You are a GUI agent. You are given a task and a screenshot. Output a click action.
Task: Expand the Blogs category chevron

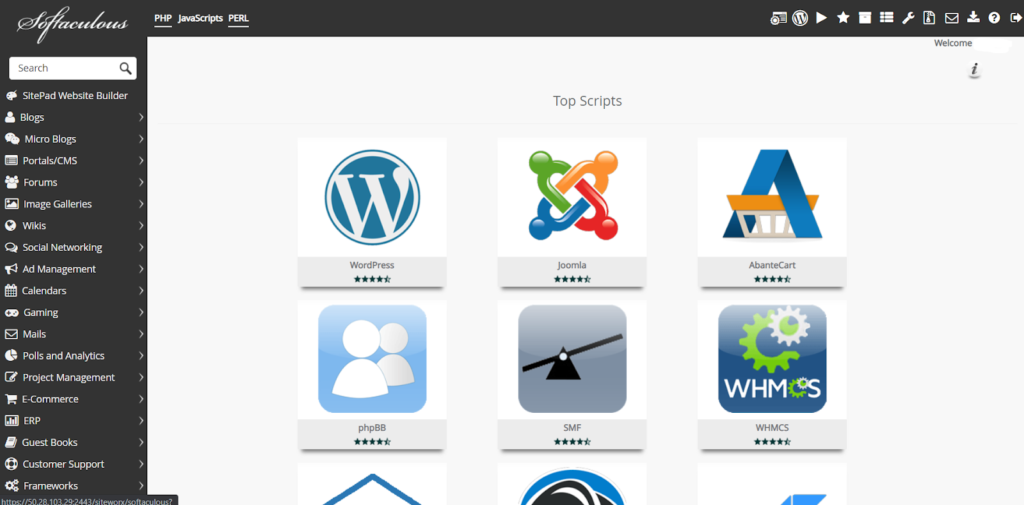click(x=141, y=118)
